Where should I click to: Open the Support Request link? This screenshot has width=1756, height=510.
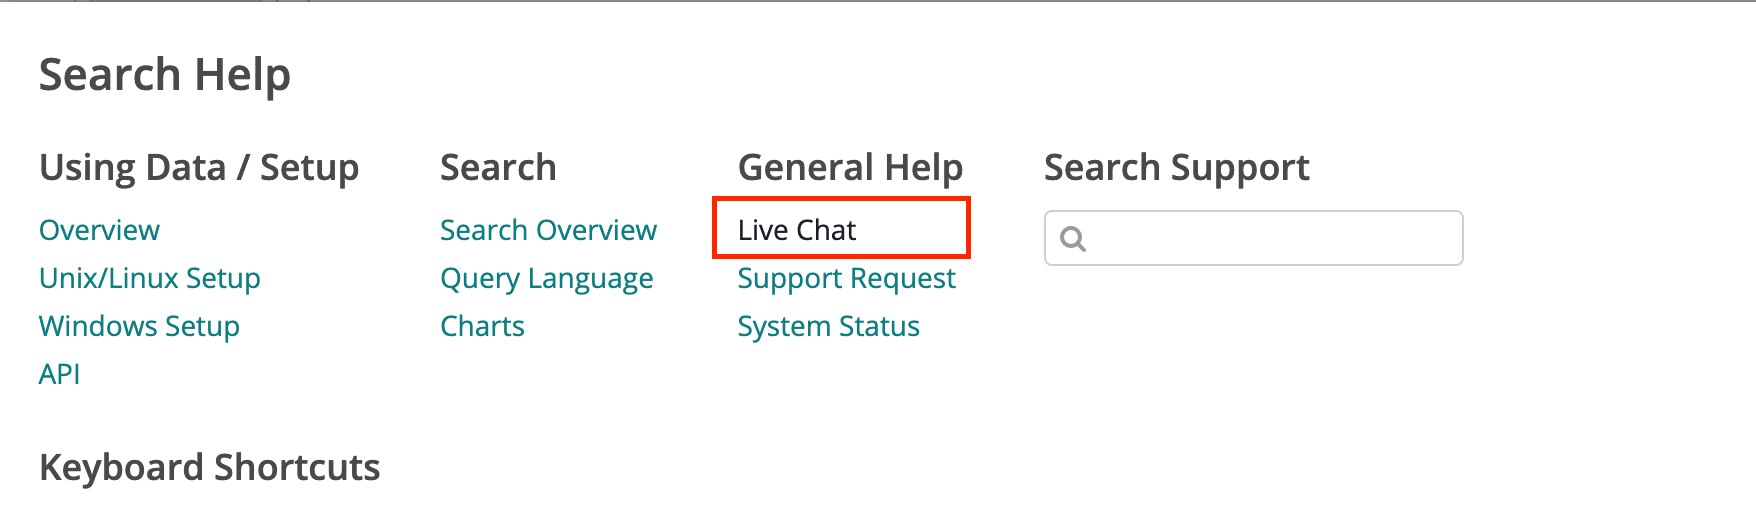846,279
